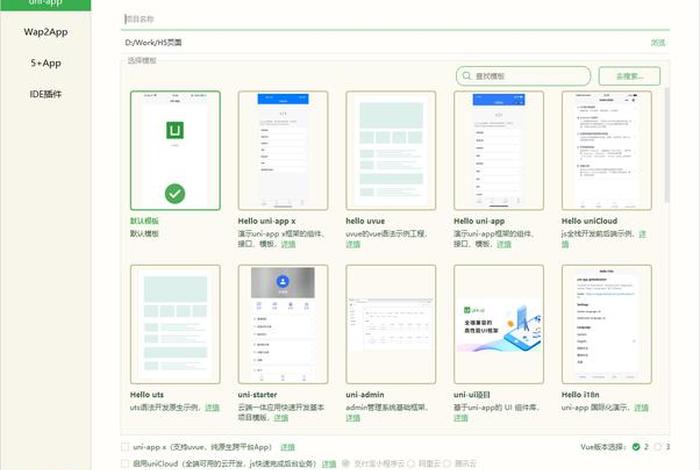Select Vue version 3 radio button
Viewport: 700px width, 470px height.
[658, 447]
